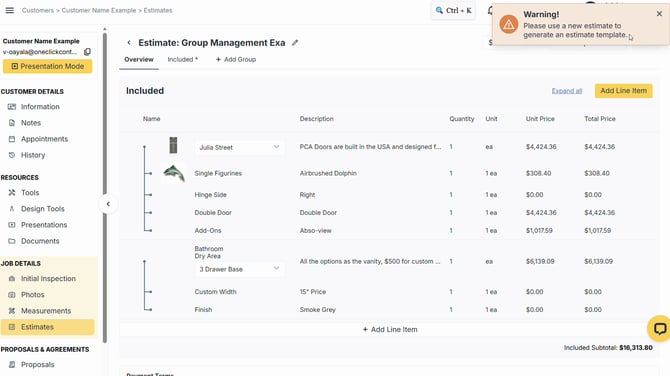
Task: Click the Add-Ons row name
Action: pyautogui.click(x=208, y=230)
